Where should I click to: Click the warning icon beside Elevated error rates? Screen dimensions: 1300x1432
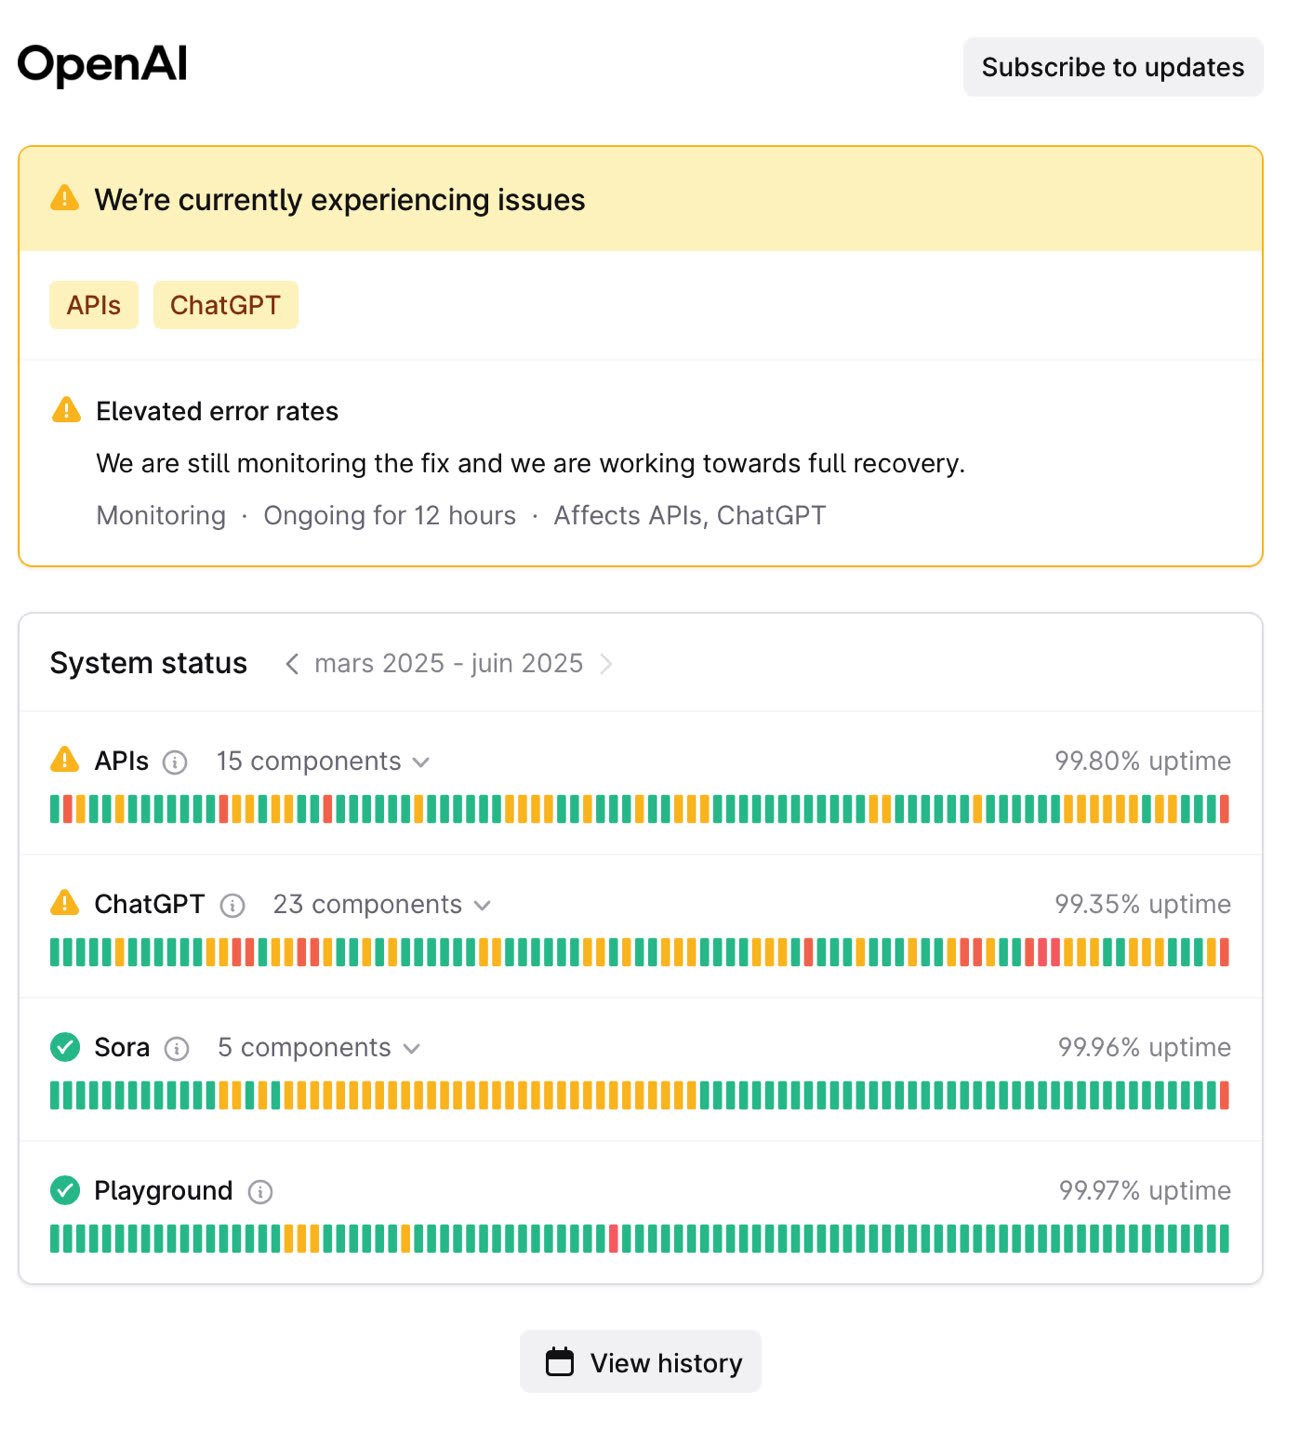pyautogui.click(x=66, y=410)
